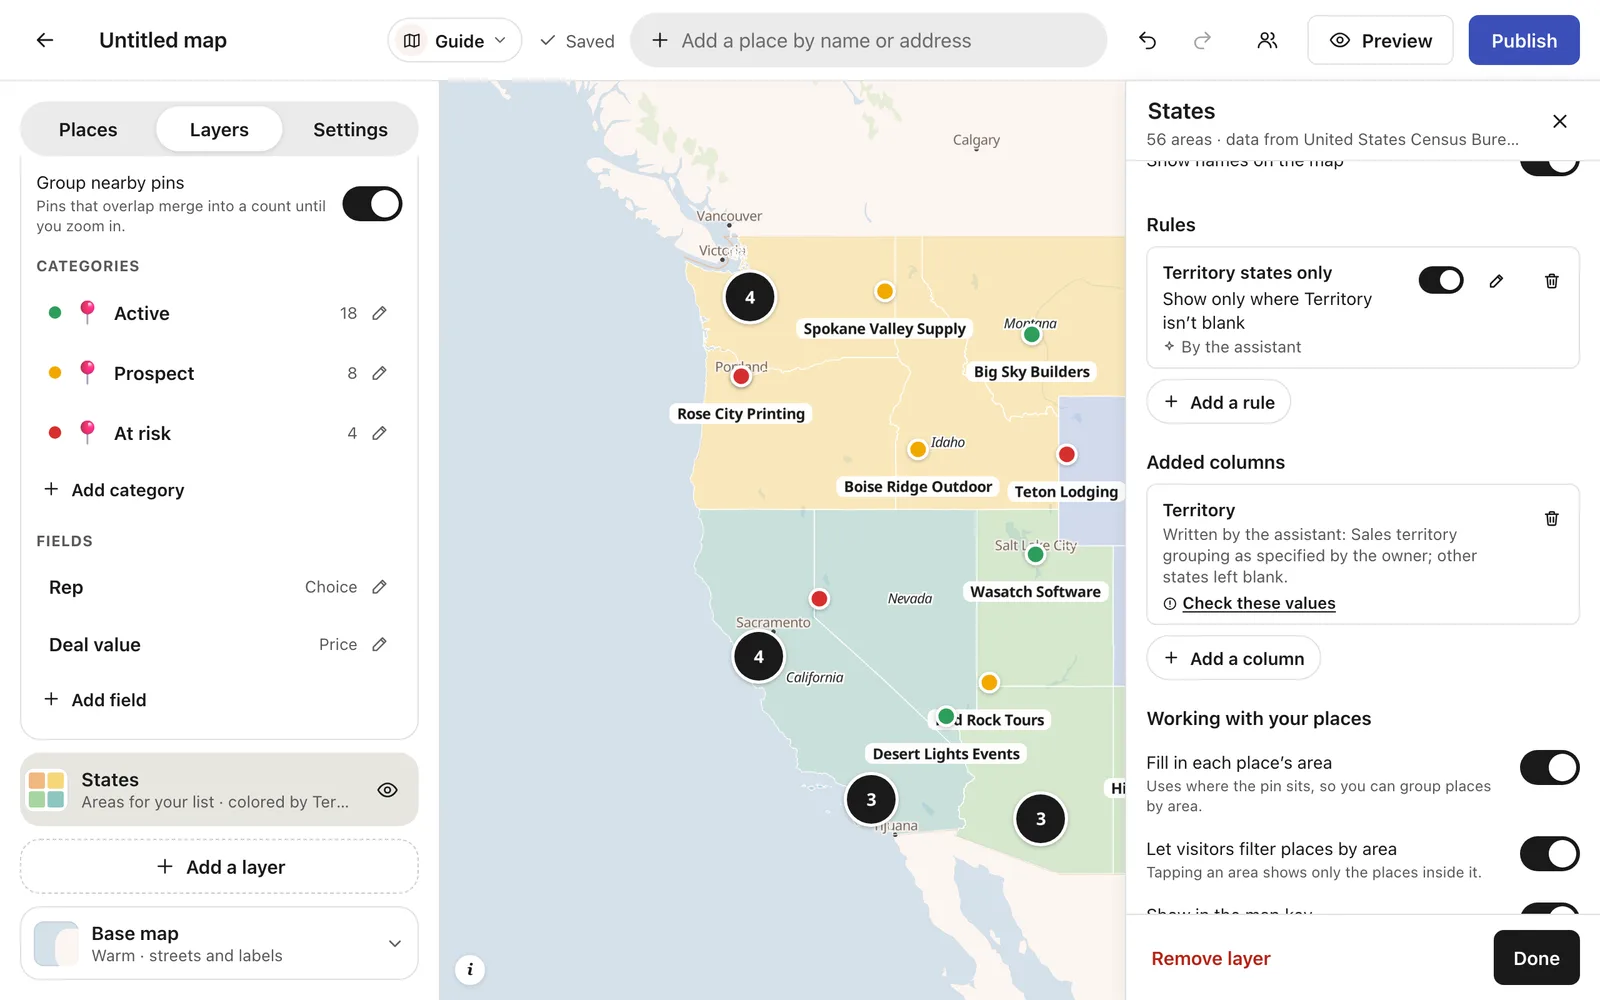Publish the map

(x=1524, y=41)
